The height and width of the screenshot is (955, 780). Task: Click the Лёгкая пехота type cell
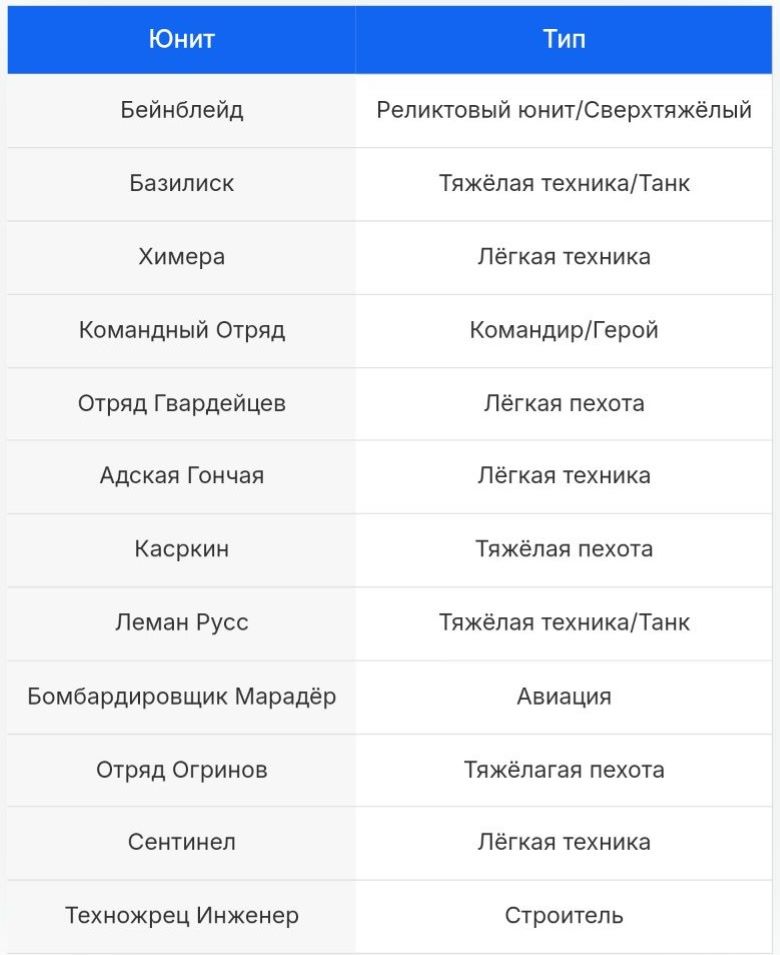564,403
